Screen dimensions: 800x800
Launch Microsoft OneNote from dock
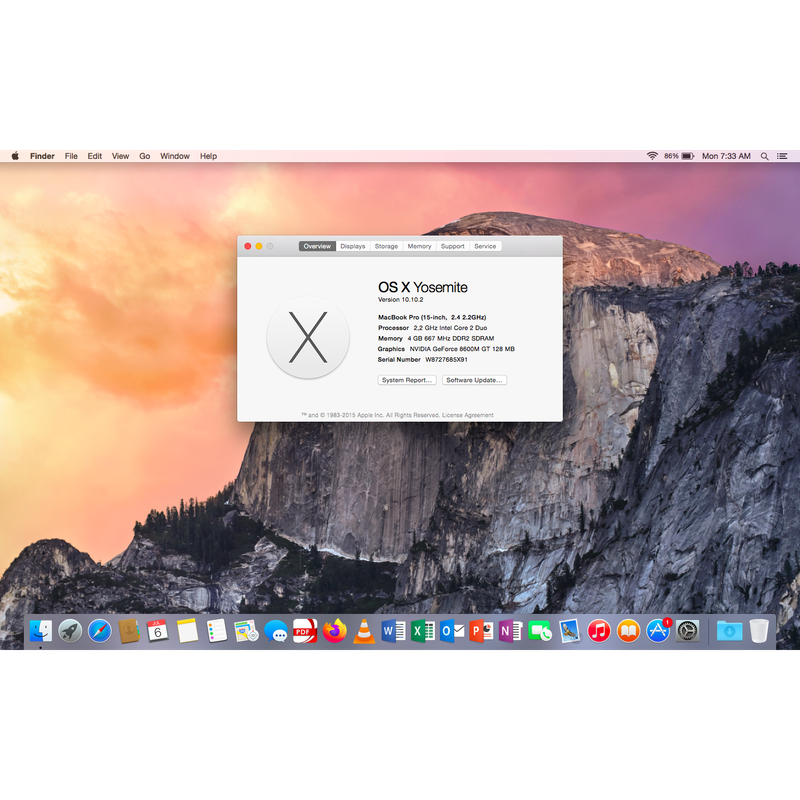click(x=511, y=631)
